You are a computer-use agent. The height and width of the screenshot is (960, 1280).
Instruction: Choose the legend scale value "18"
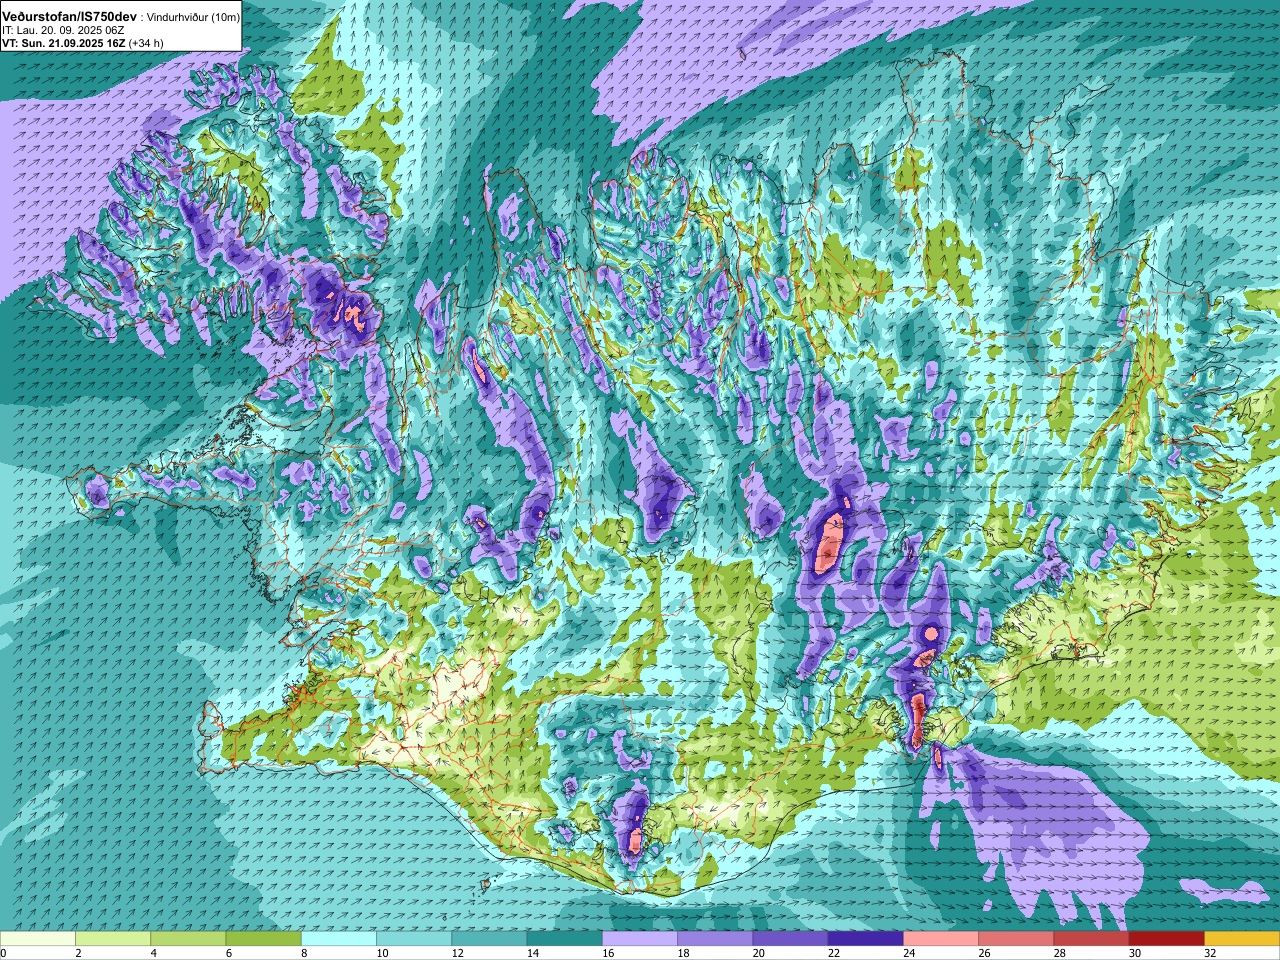(683, 954)
